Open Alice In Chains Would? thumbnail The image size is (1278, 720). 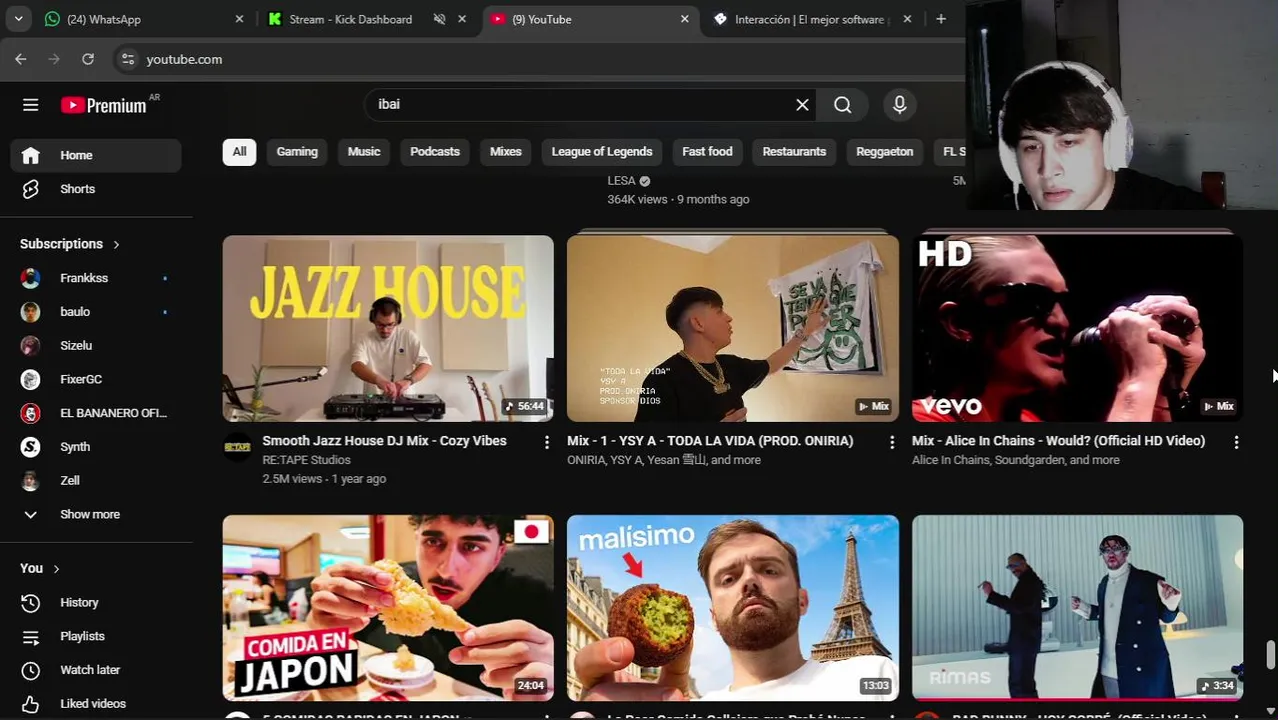click(x=1077, y=328)
